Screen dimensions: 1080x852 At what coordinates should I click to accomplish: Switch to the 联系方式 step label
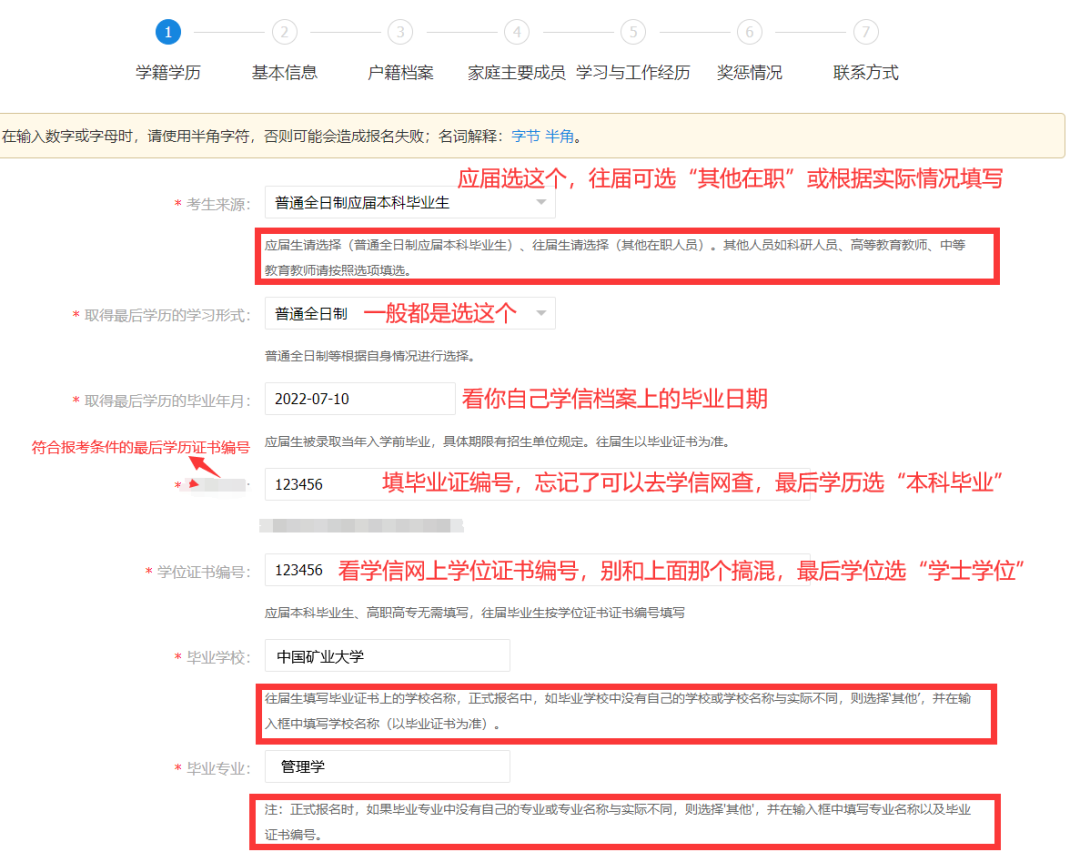click(x=866, y=72)
